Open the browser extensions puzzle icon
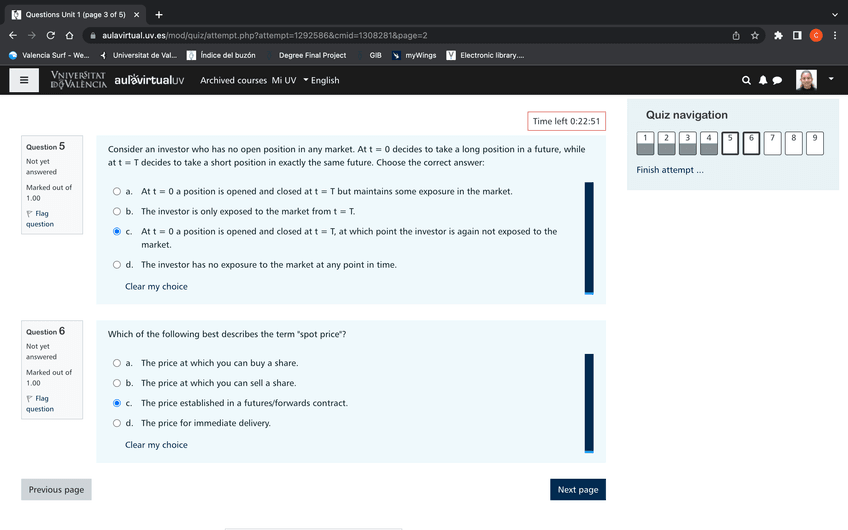848x530 pixels. tap(777, 35)
